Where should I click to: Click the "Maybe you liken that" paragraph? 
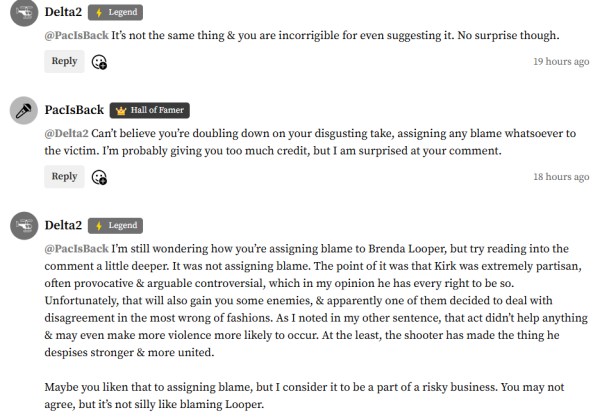300,395
